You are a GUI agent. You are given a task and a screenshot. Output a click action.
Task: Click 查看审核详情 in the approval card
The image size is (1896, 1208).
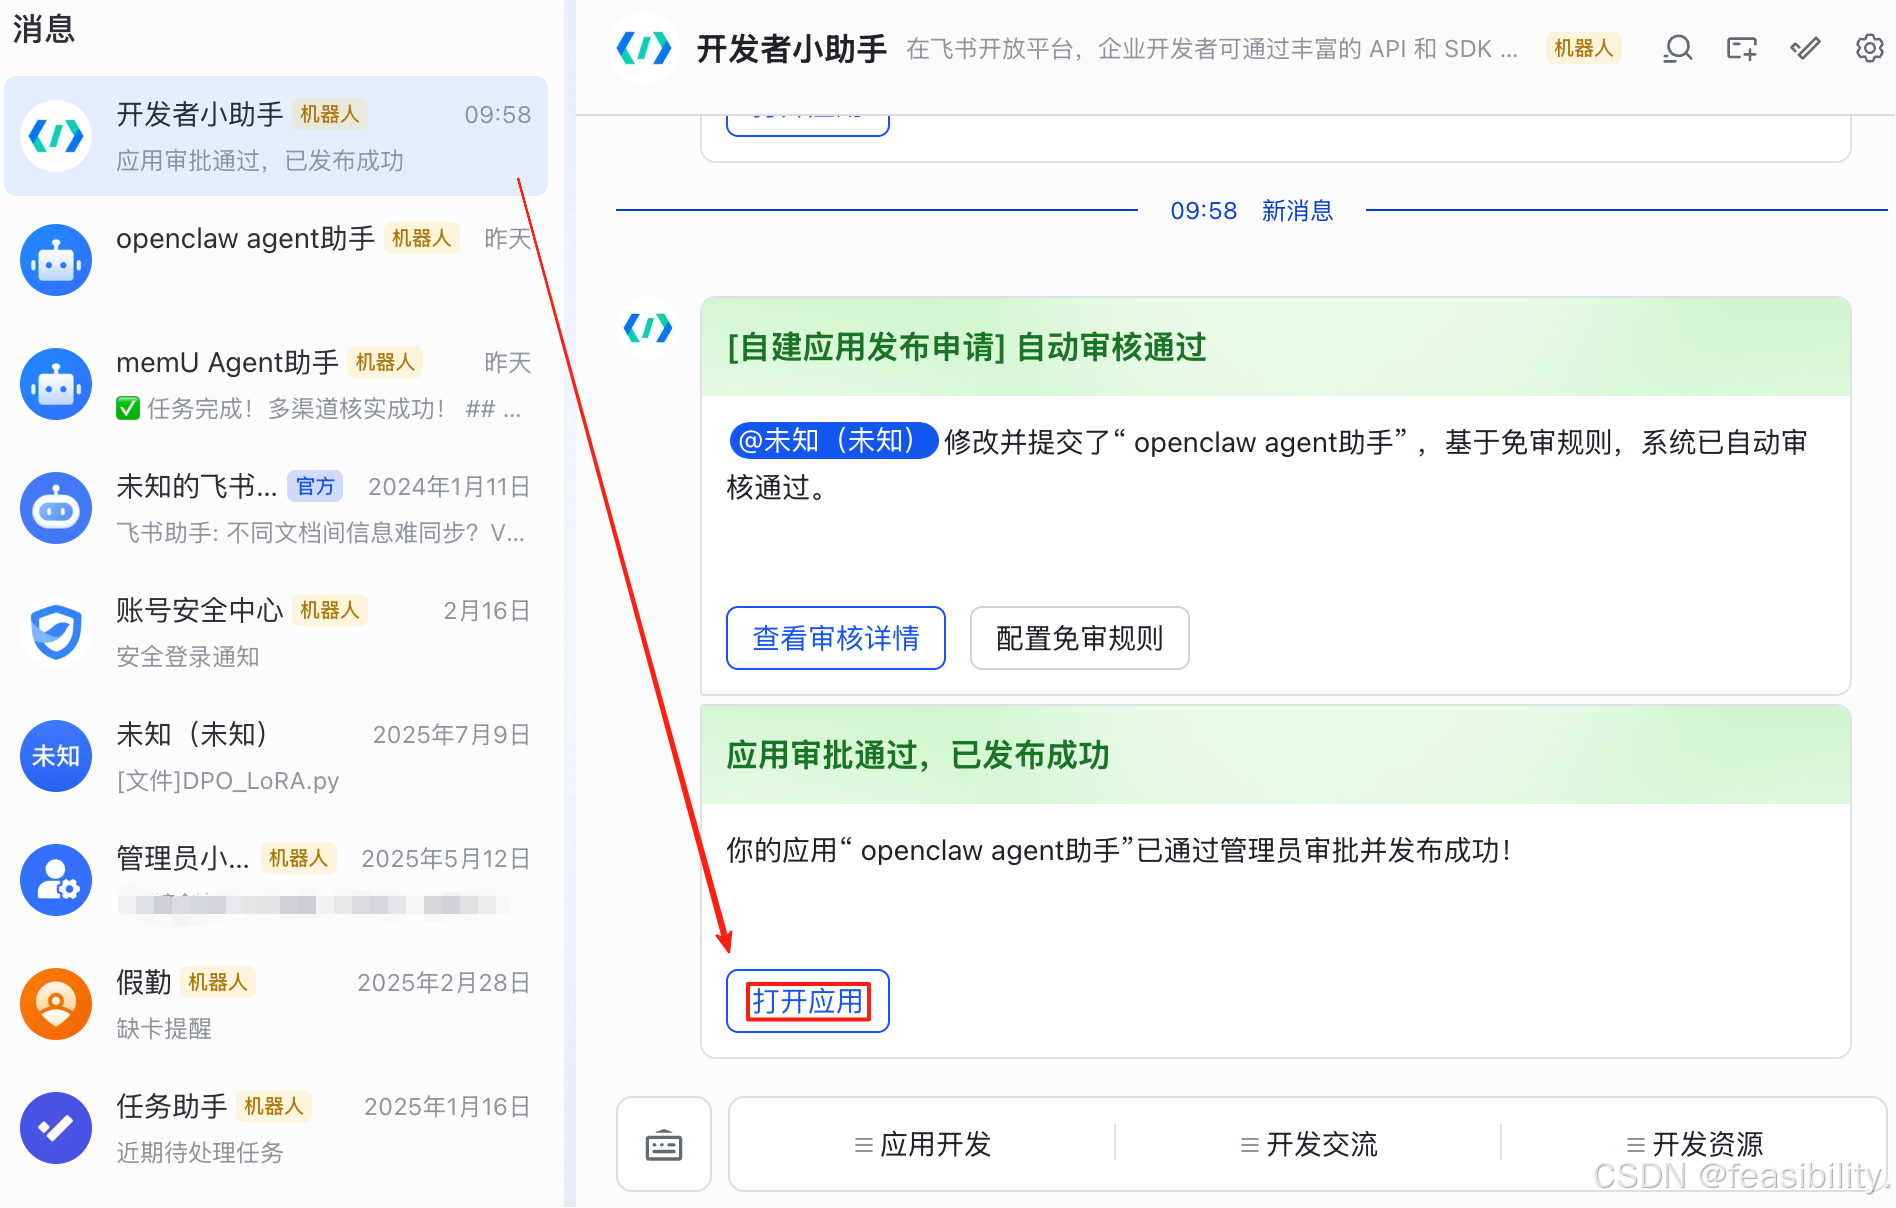pos(835,638)
